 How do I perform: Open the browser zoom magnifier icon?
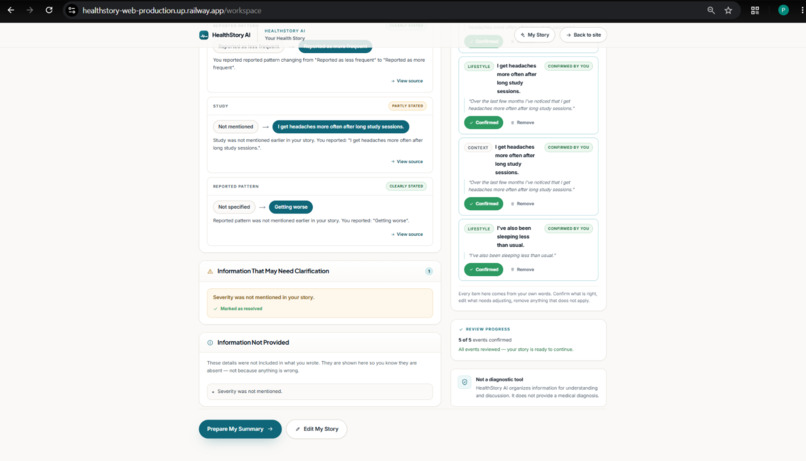[711, 10]
